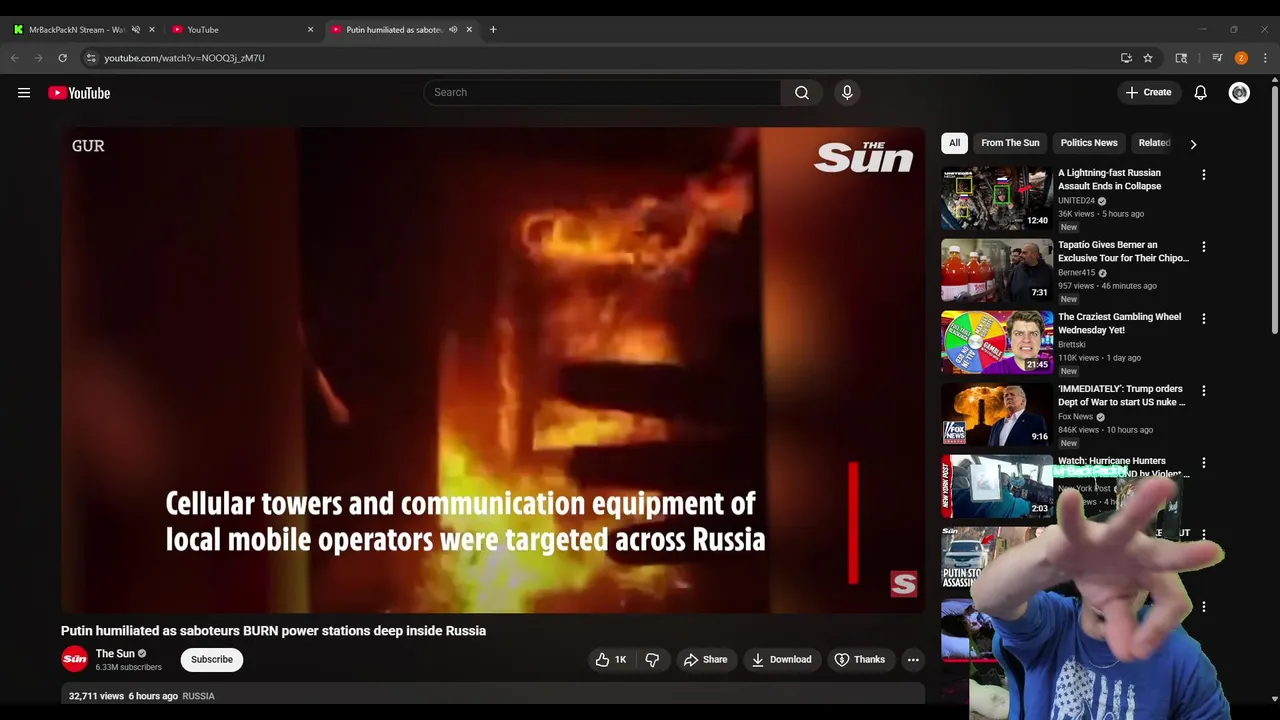This screenshot has width=1280, height=720.
Task: Click the video player to pause
Action: (493, 370)
